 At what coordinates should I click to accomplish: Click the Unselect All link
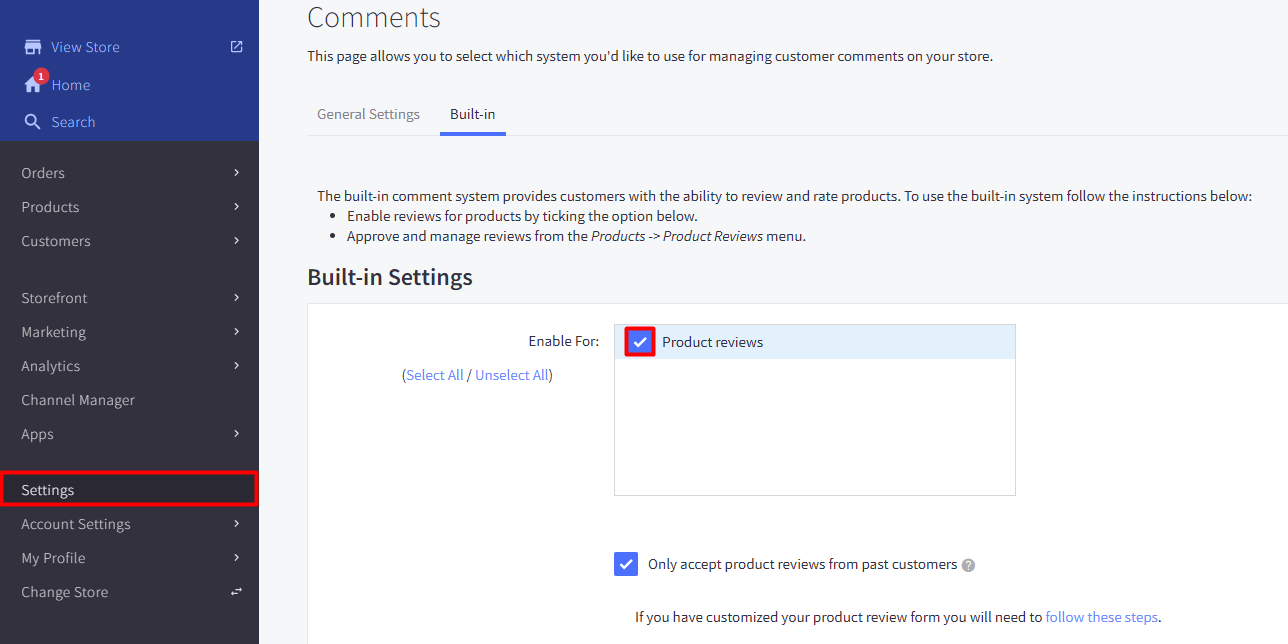coord(512,375)
